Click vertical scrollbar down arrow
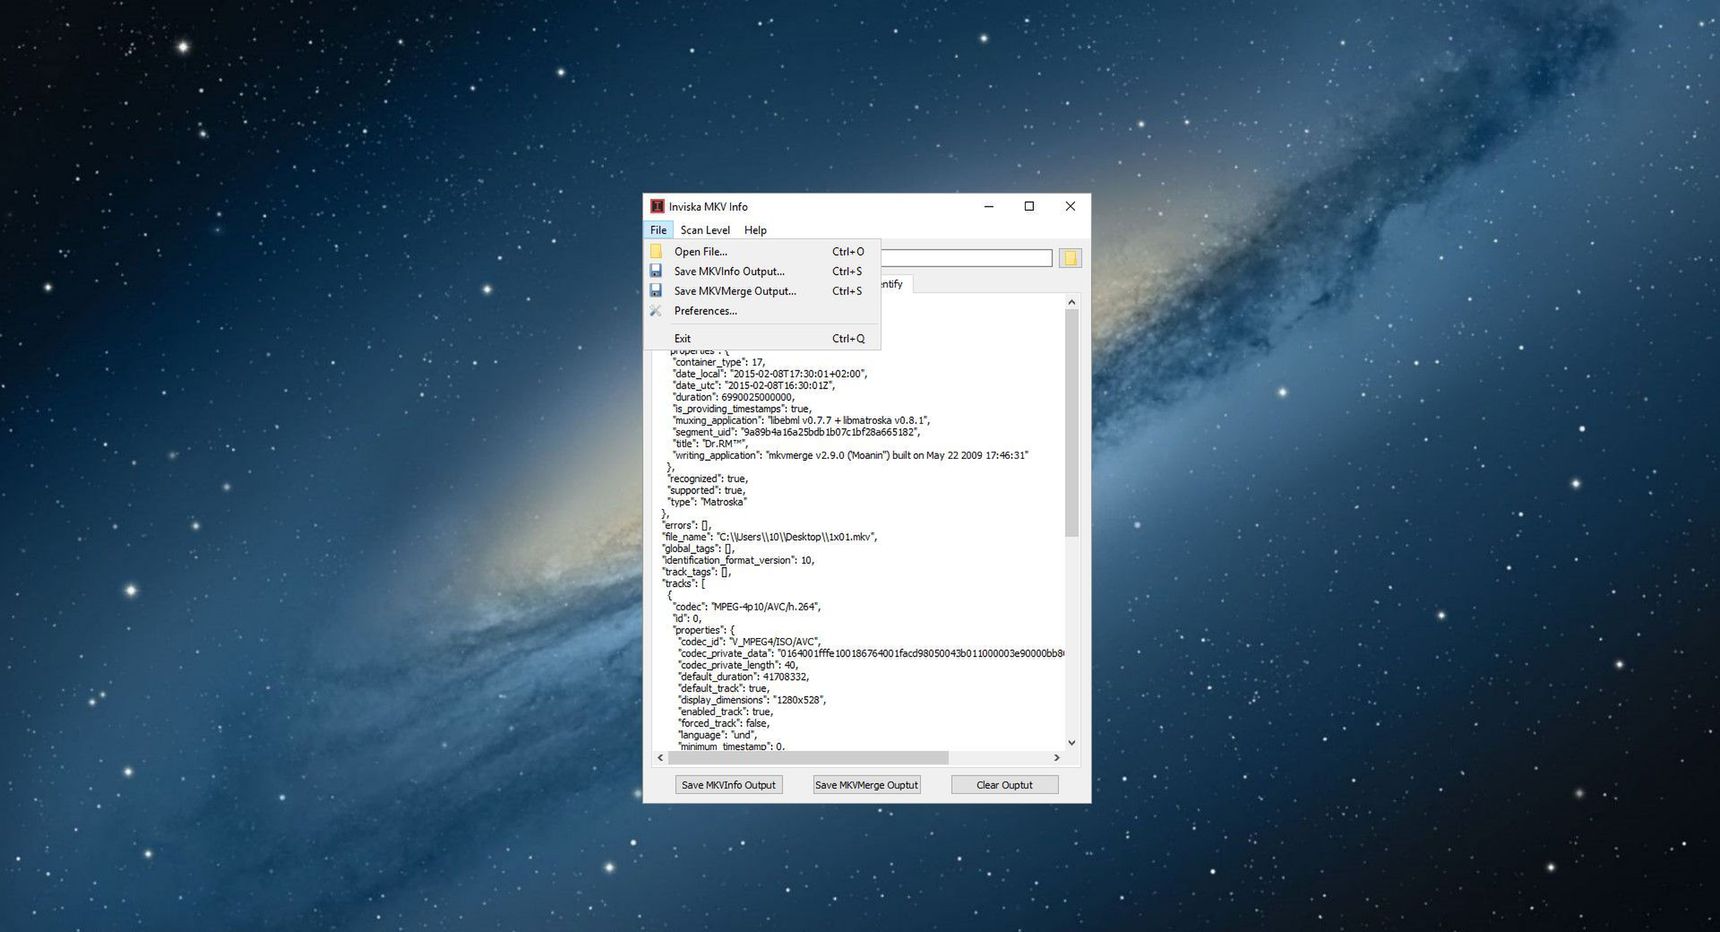The image size is (1720, 932). point(1072,742)
